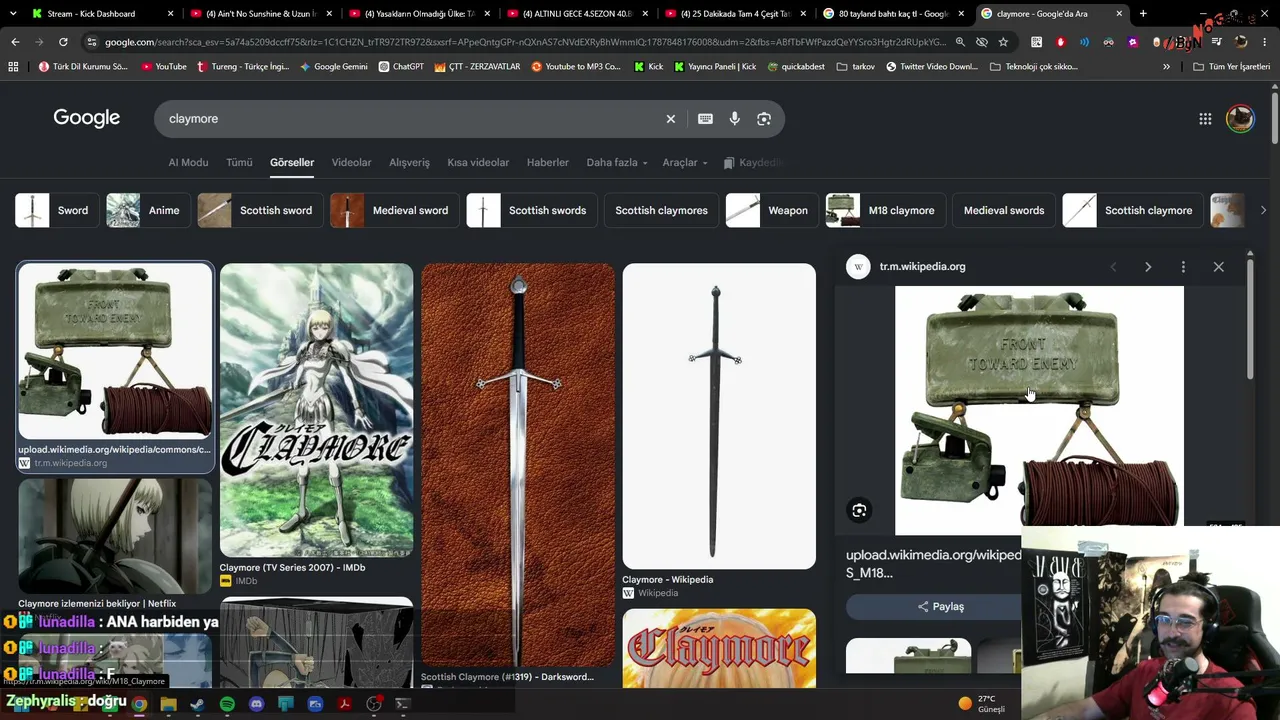Grab the preview panel scrollbar thumb
The image size is (1280, 720).
(1250, 320)
